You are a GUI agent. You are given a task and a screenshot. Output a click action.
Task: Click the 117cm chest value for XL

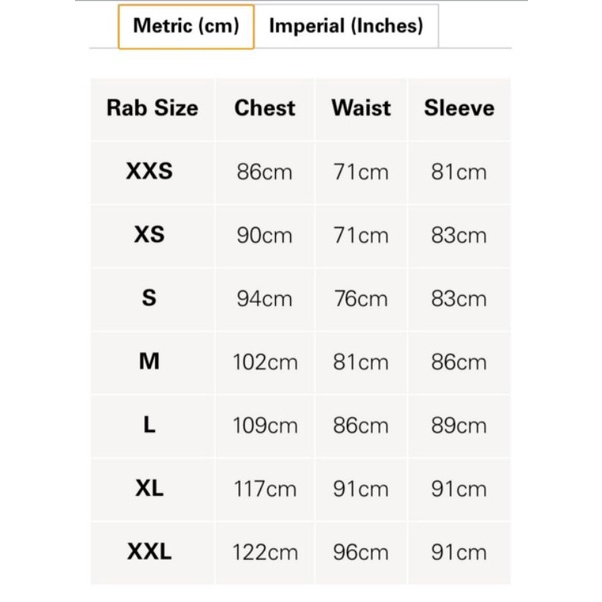[265, 489]
